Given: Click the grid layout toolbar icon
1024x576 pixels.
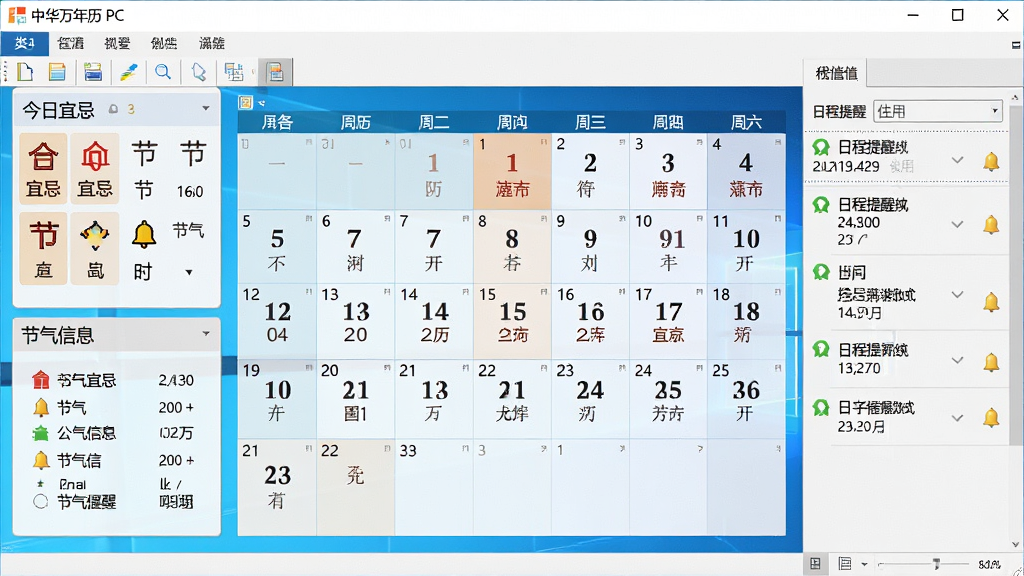Looking at the screenshot, I should [234, 72].
